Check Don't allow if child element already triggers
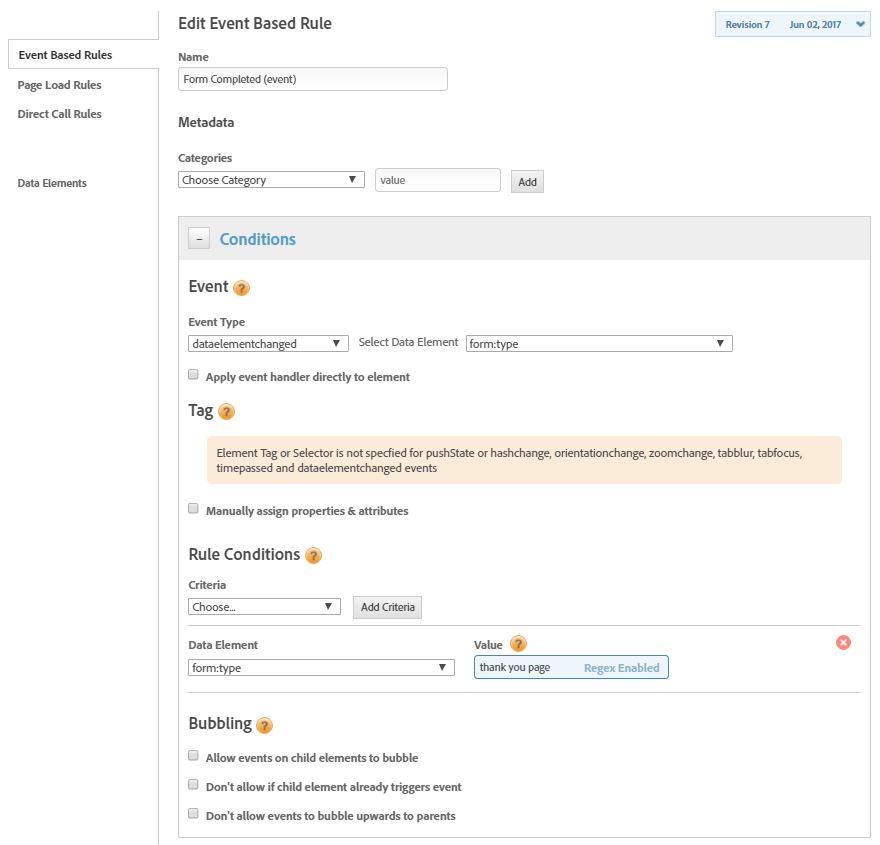 (194, 786)
